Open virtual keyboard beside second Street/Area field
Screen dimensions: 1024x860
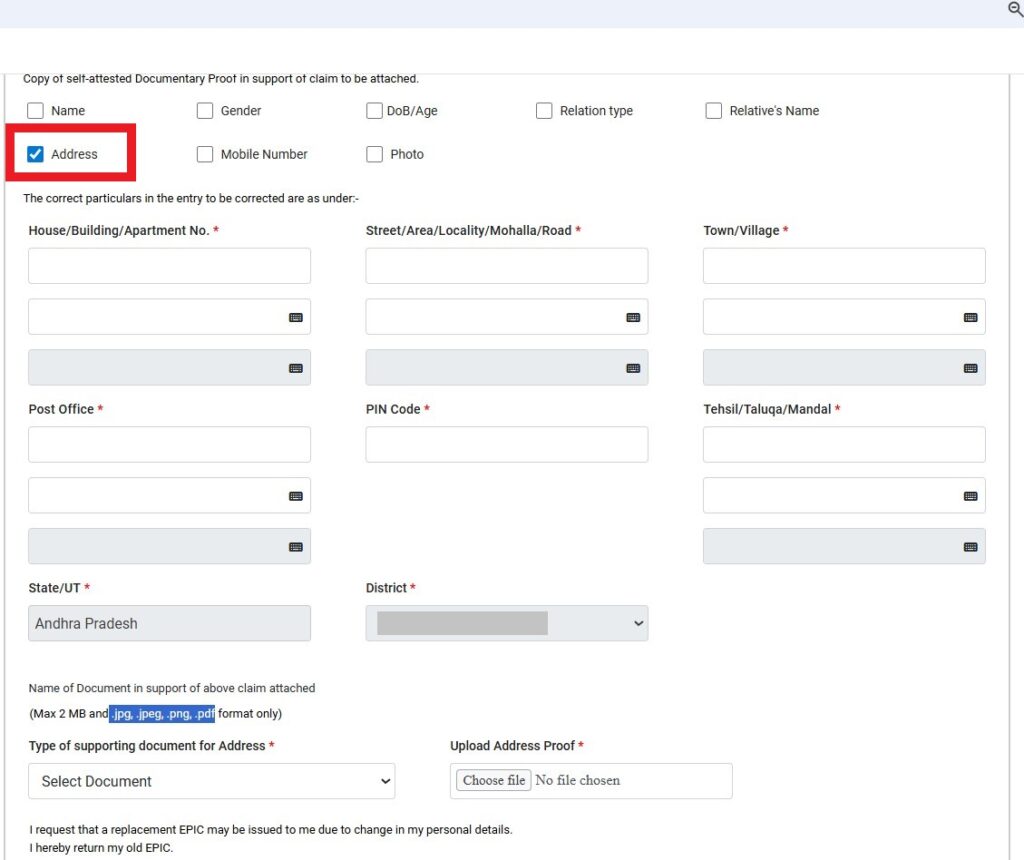(633, 316)
